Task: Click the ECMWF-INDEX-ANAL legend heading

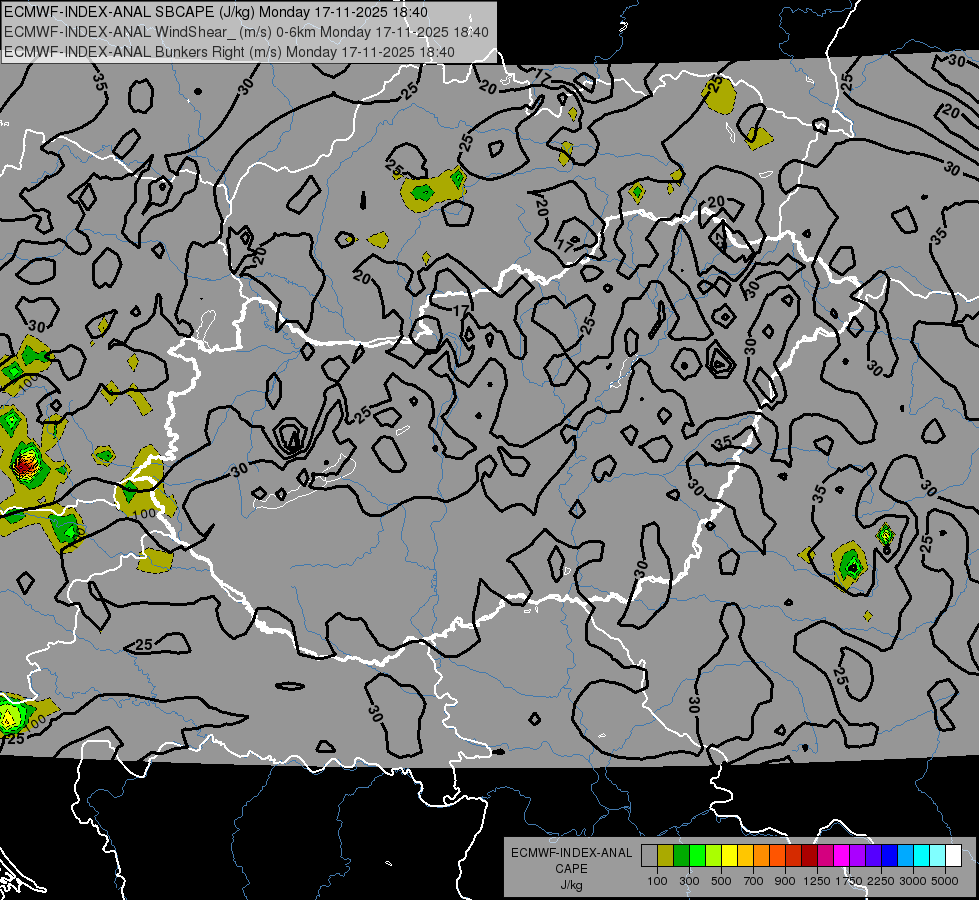Action: 571,853
